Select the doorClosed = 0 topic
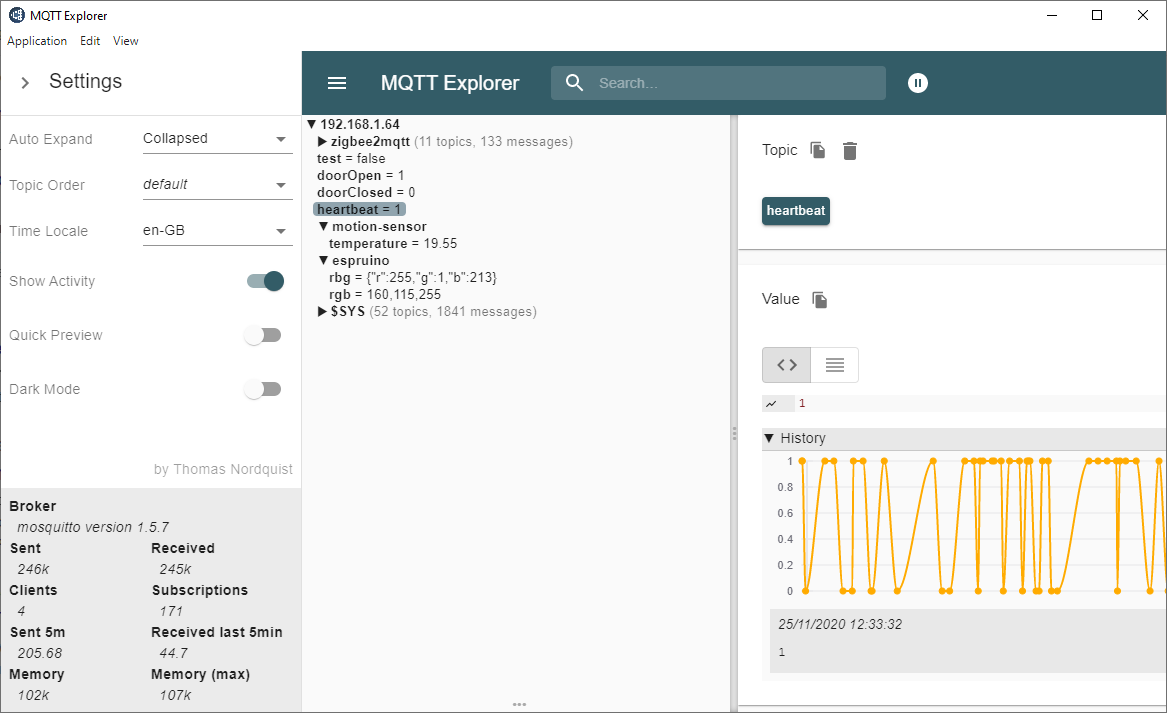The height and width of the screenshot is (713, 1167). pyautogui.click(x=366, y=193)
